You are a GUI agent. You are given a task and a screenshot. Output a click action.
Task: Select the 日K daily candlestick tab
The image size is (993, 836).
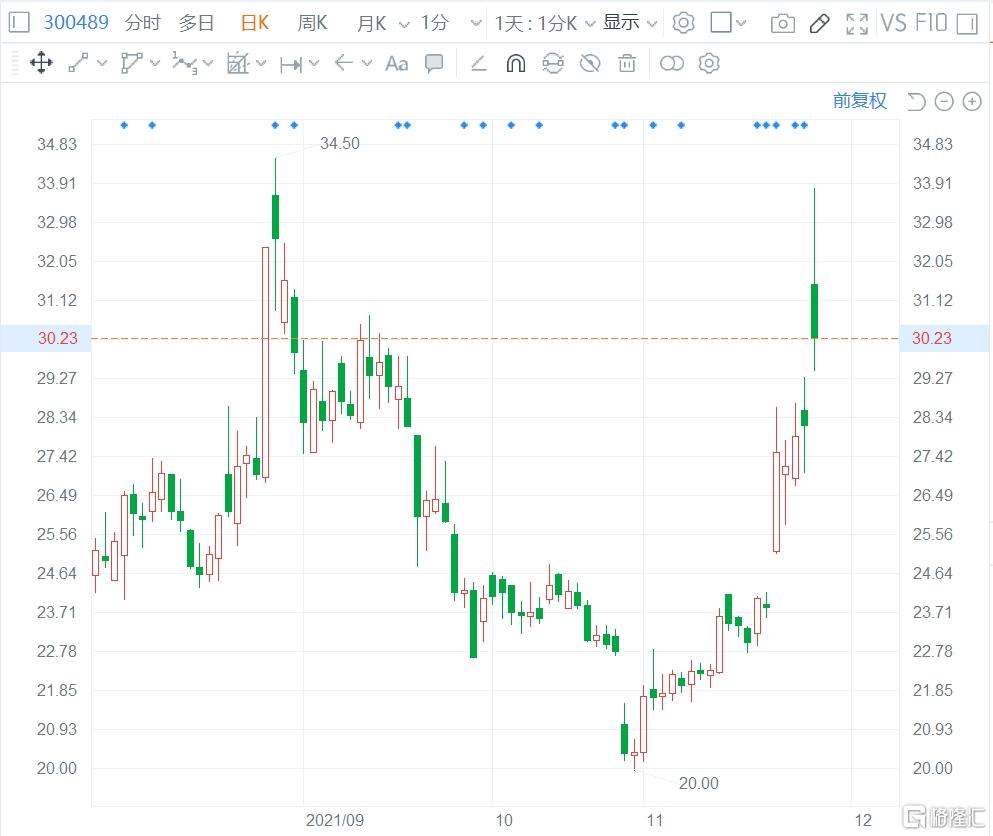click(x=255, y=23)
